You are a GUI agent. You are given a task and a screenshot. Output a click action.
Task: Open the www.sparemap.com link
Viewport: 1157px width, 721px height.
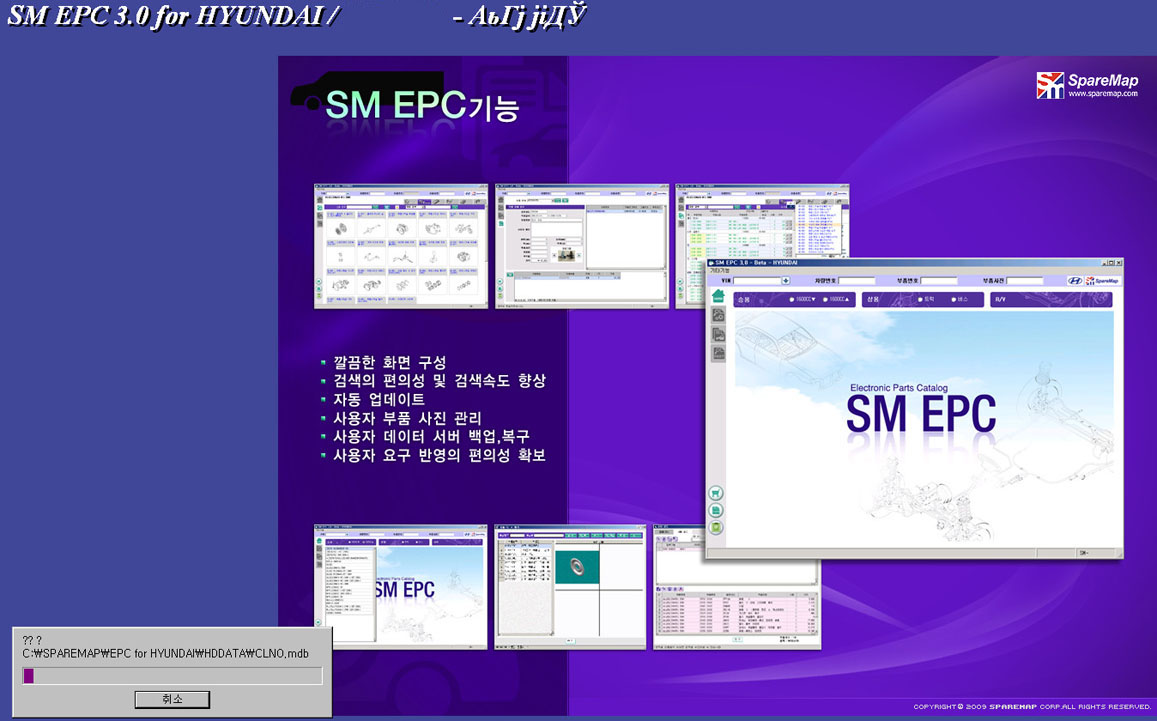click(1102, 94)
